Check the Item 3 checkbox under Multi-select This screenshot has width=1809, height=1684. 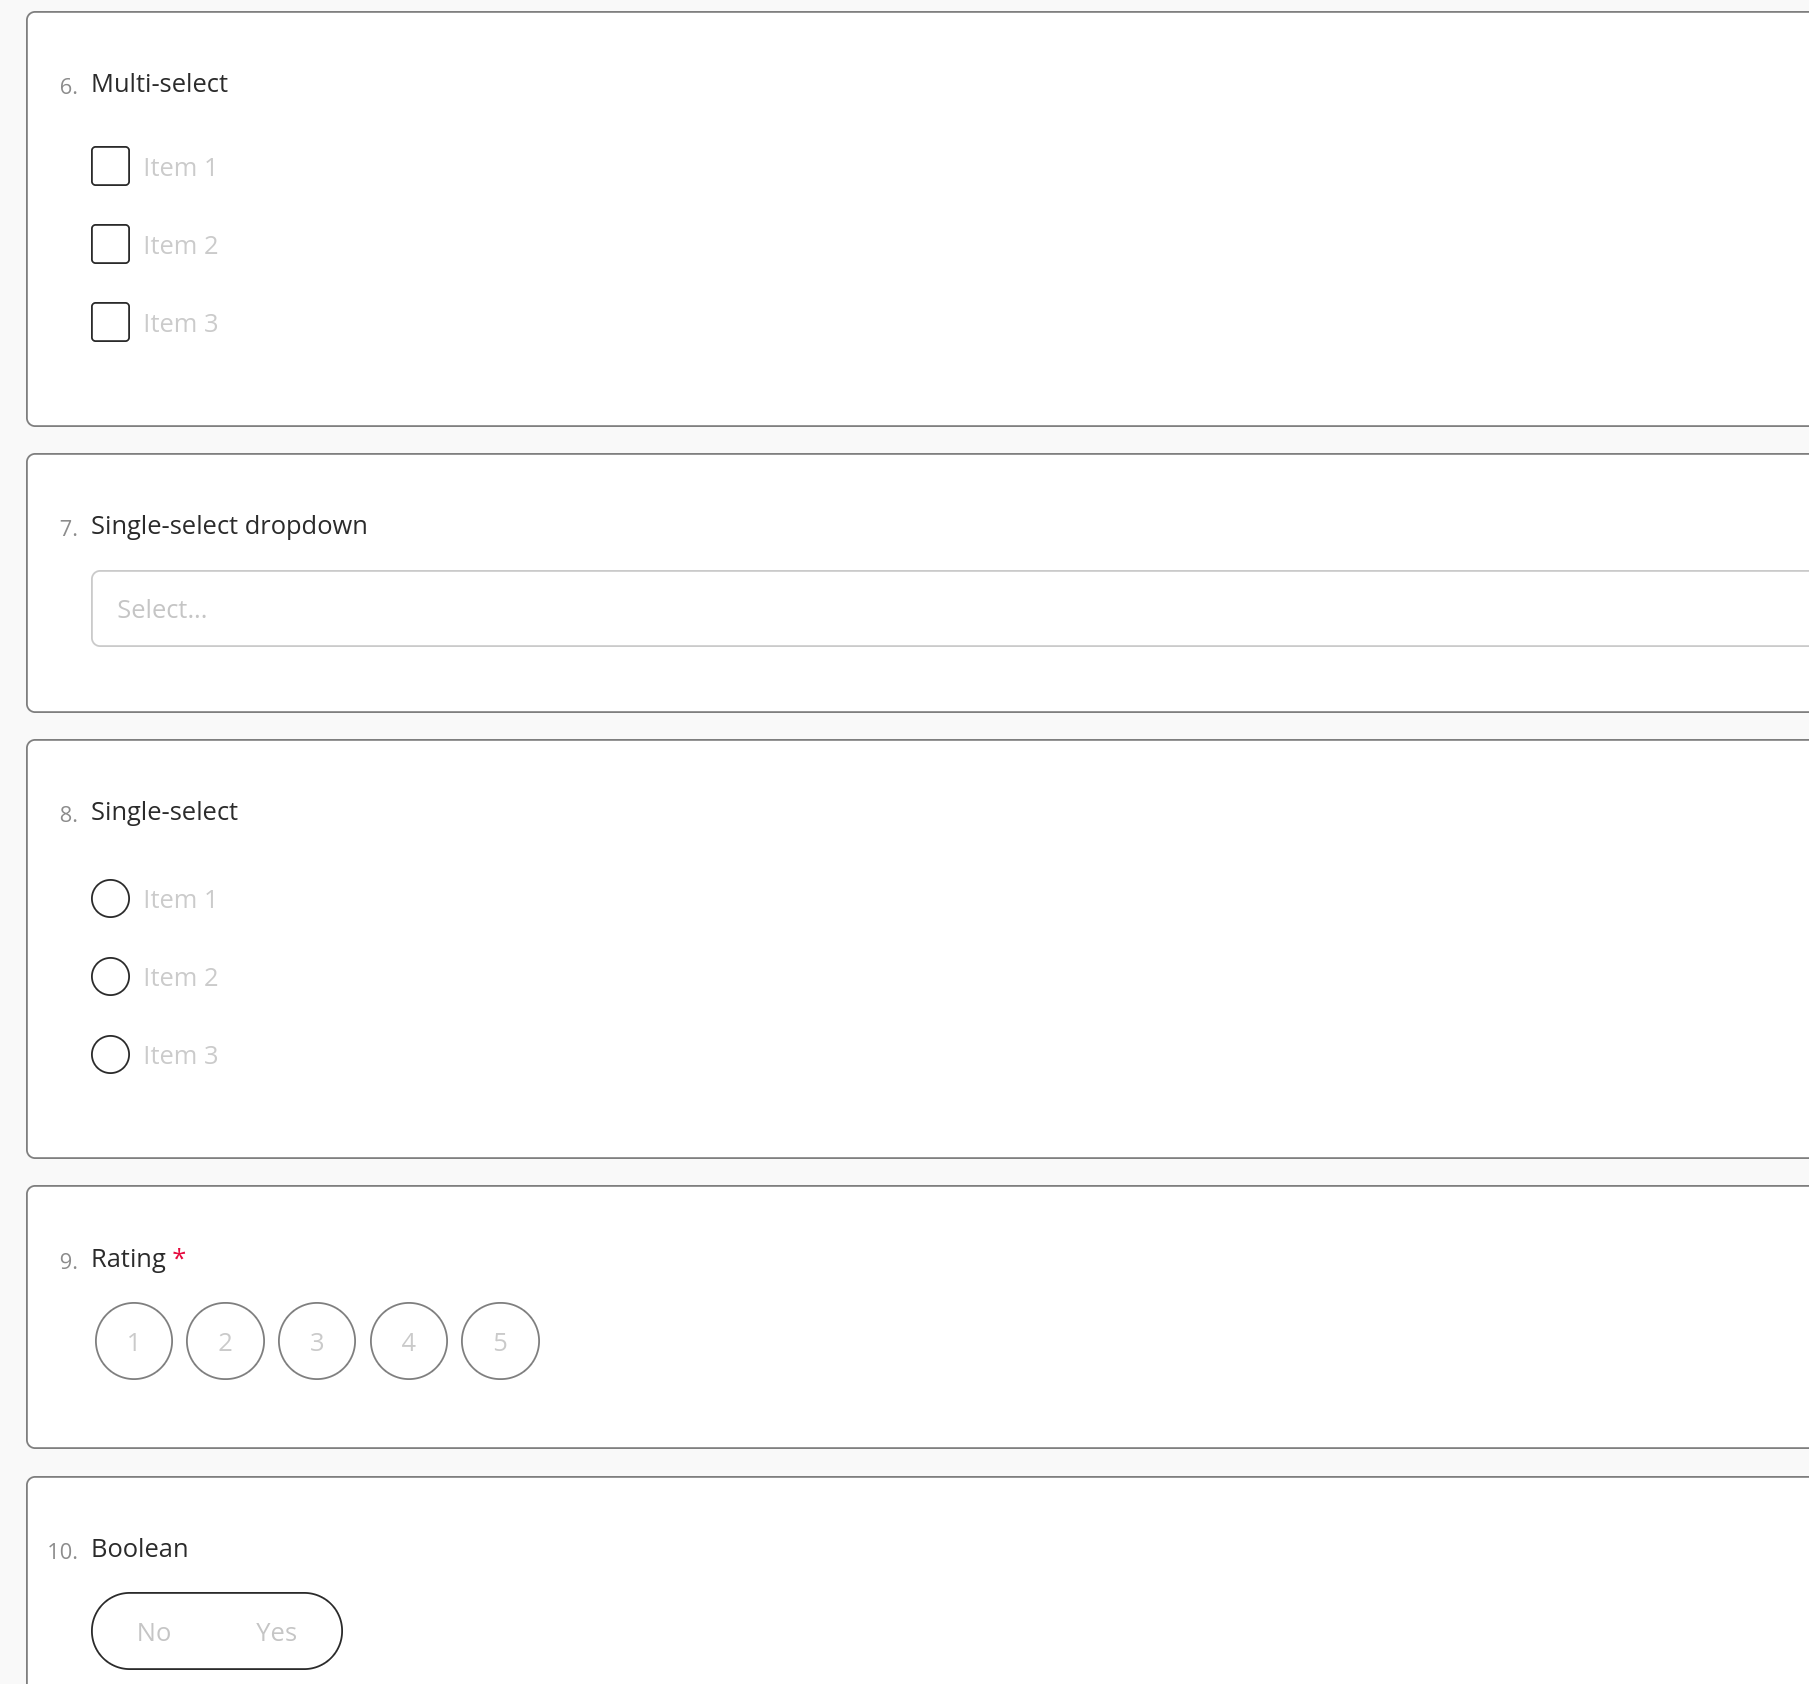tap(110, 322)
